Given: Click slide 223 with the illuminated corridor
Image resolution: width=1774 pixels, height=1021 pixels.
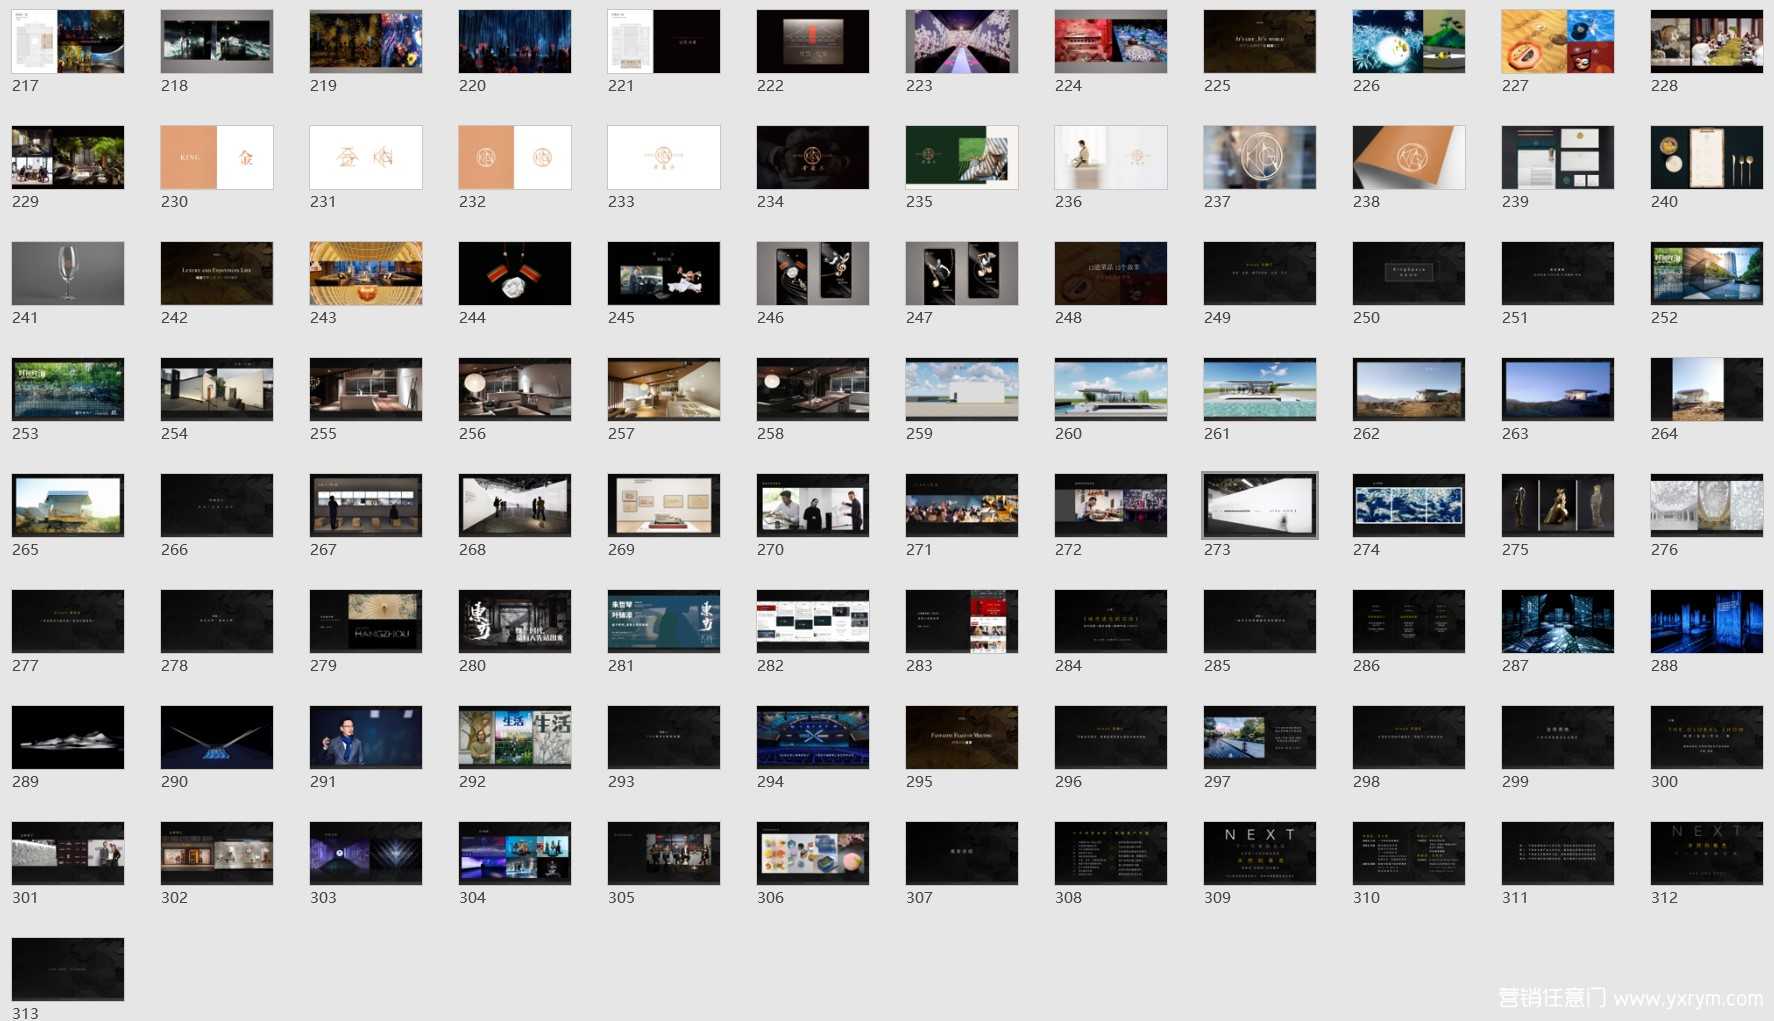Looking at the screenshot, I should click(961, 41).
